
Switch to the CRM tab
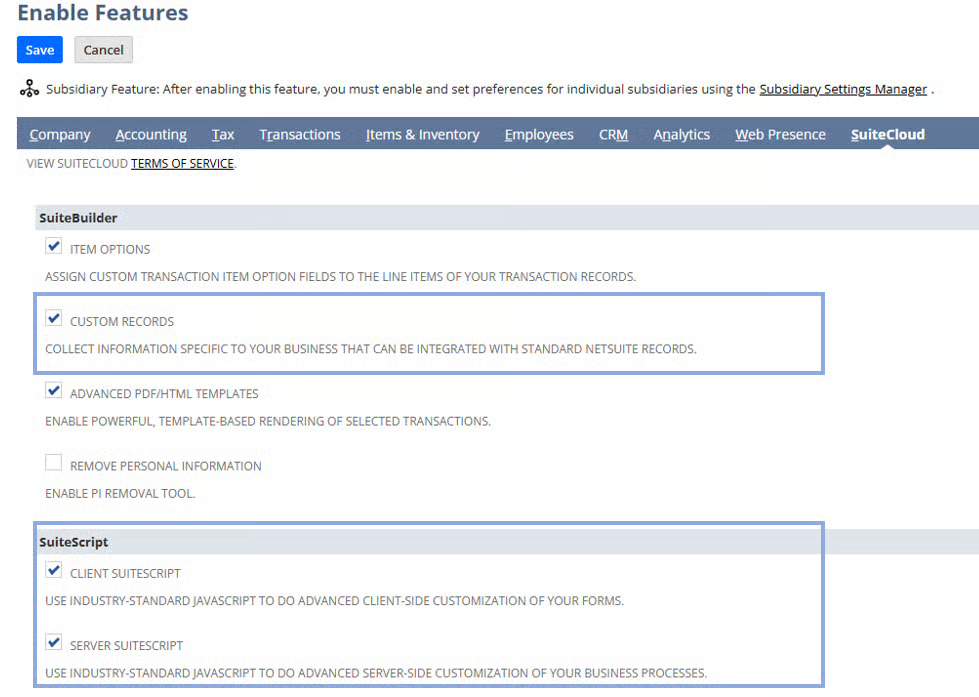[x=613, y=134]
